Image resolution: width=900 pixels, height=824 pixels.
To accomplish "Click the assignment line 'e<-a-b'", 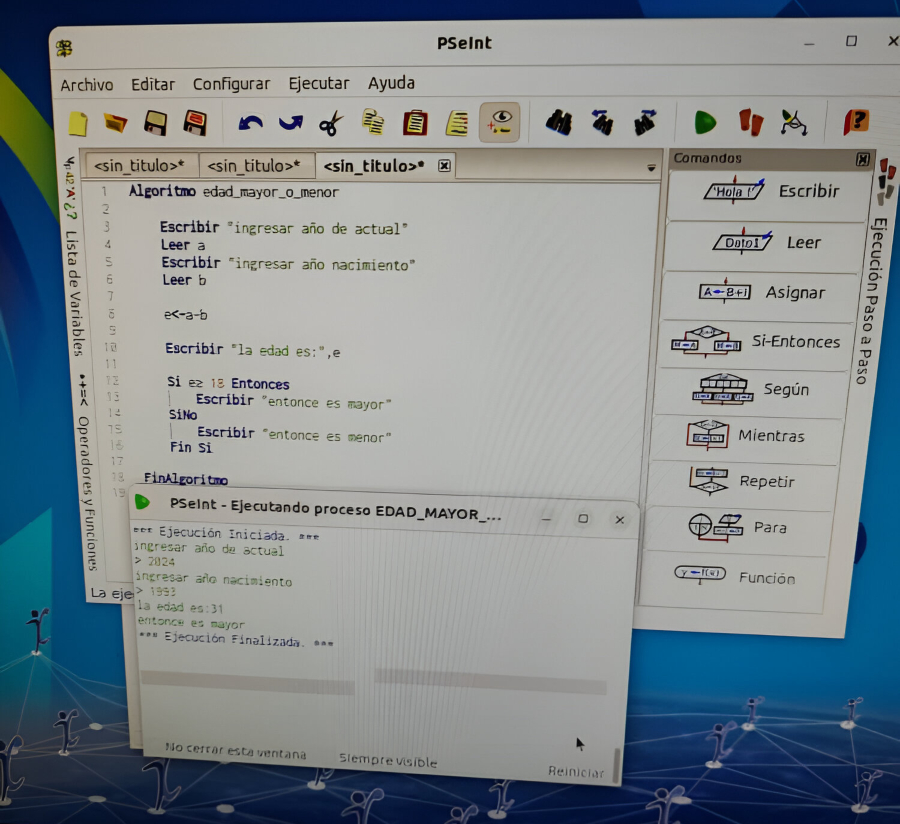I will click(185, 314).
